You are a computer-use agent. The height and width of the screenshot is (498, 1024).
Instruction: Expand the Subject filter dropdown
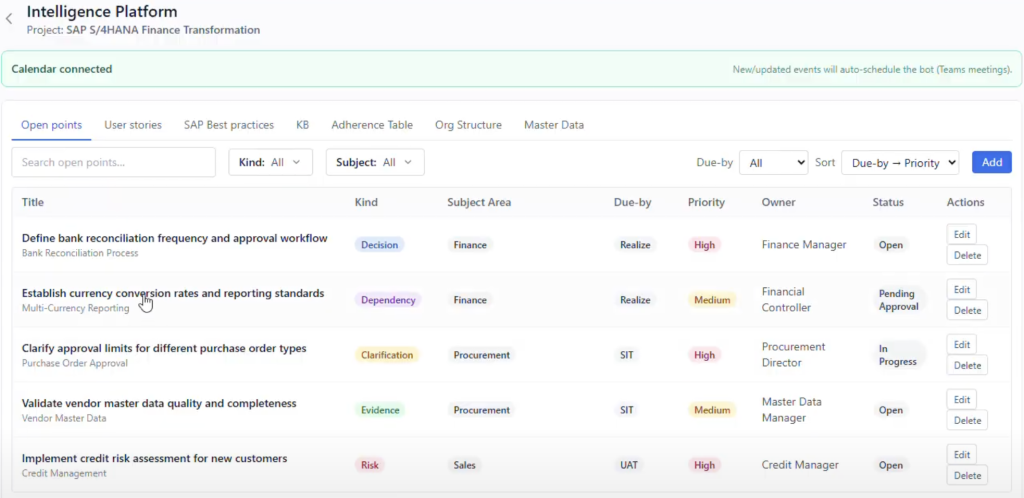[375, 162]
